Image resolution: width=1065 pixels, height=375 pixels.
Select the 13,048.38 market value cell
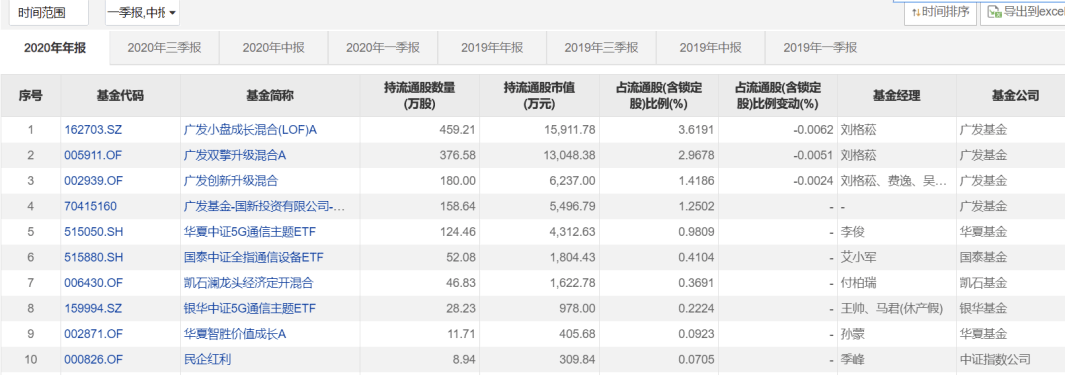[x=539, y=156]
